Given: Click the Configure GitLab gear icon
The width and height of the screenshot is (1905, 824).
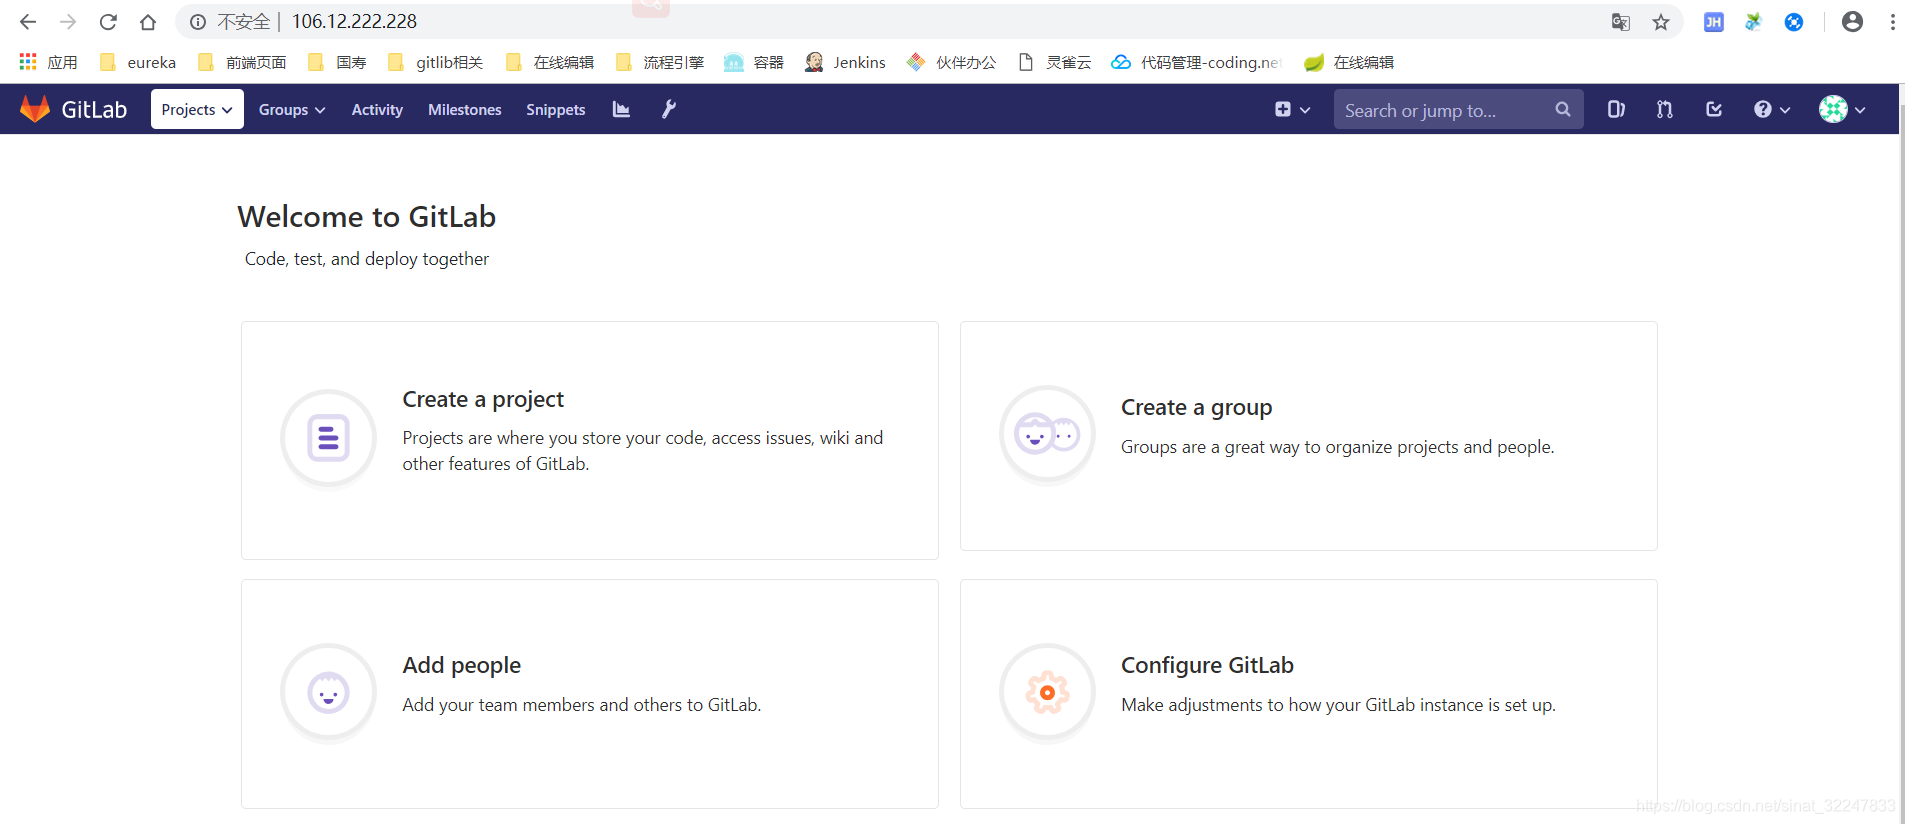Looking at the screenshot, I should (1047, 692).
